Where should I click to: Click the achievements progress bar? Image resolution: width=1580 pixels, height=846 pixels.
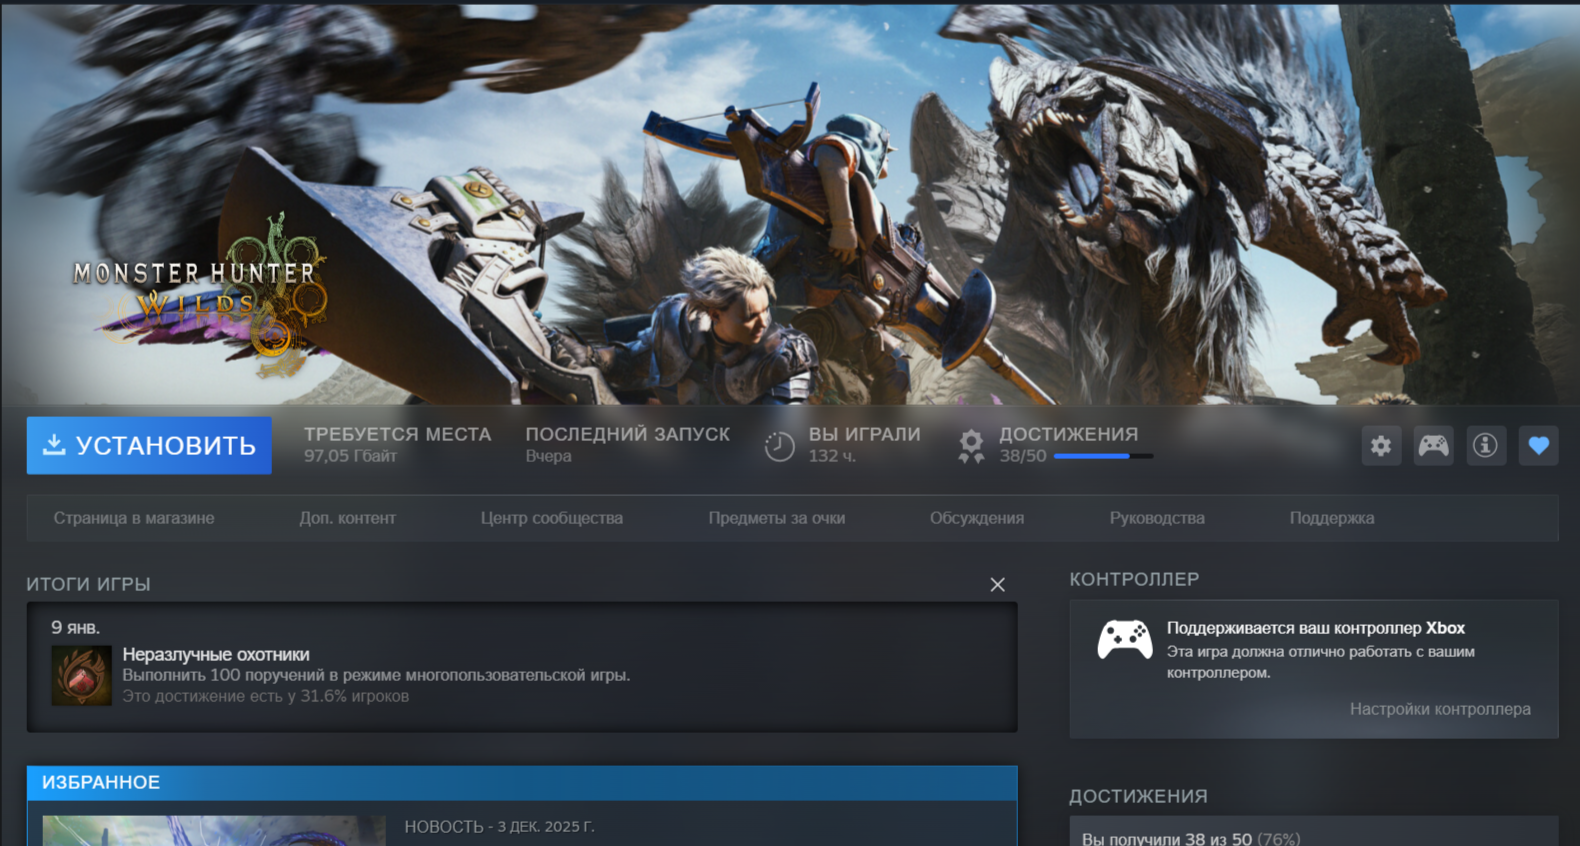pos(1103,456)
